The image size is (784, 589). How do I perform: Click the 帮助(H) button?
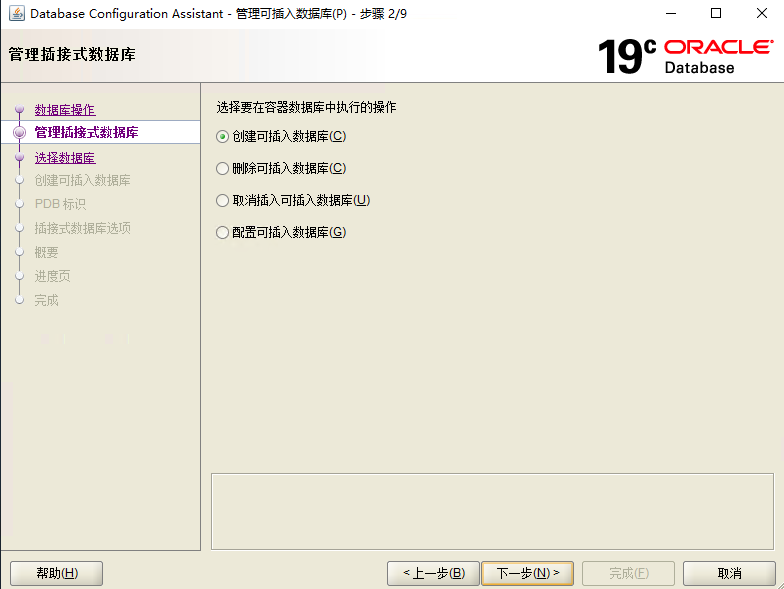click(x=56, y=573)
